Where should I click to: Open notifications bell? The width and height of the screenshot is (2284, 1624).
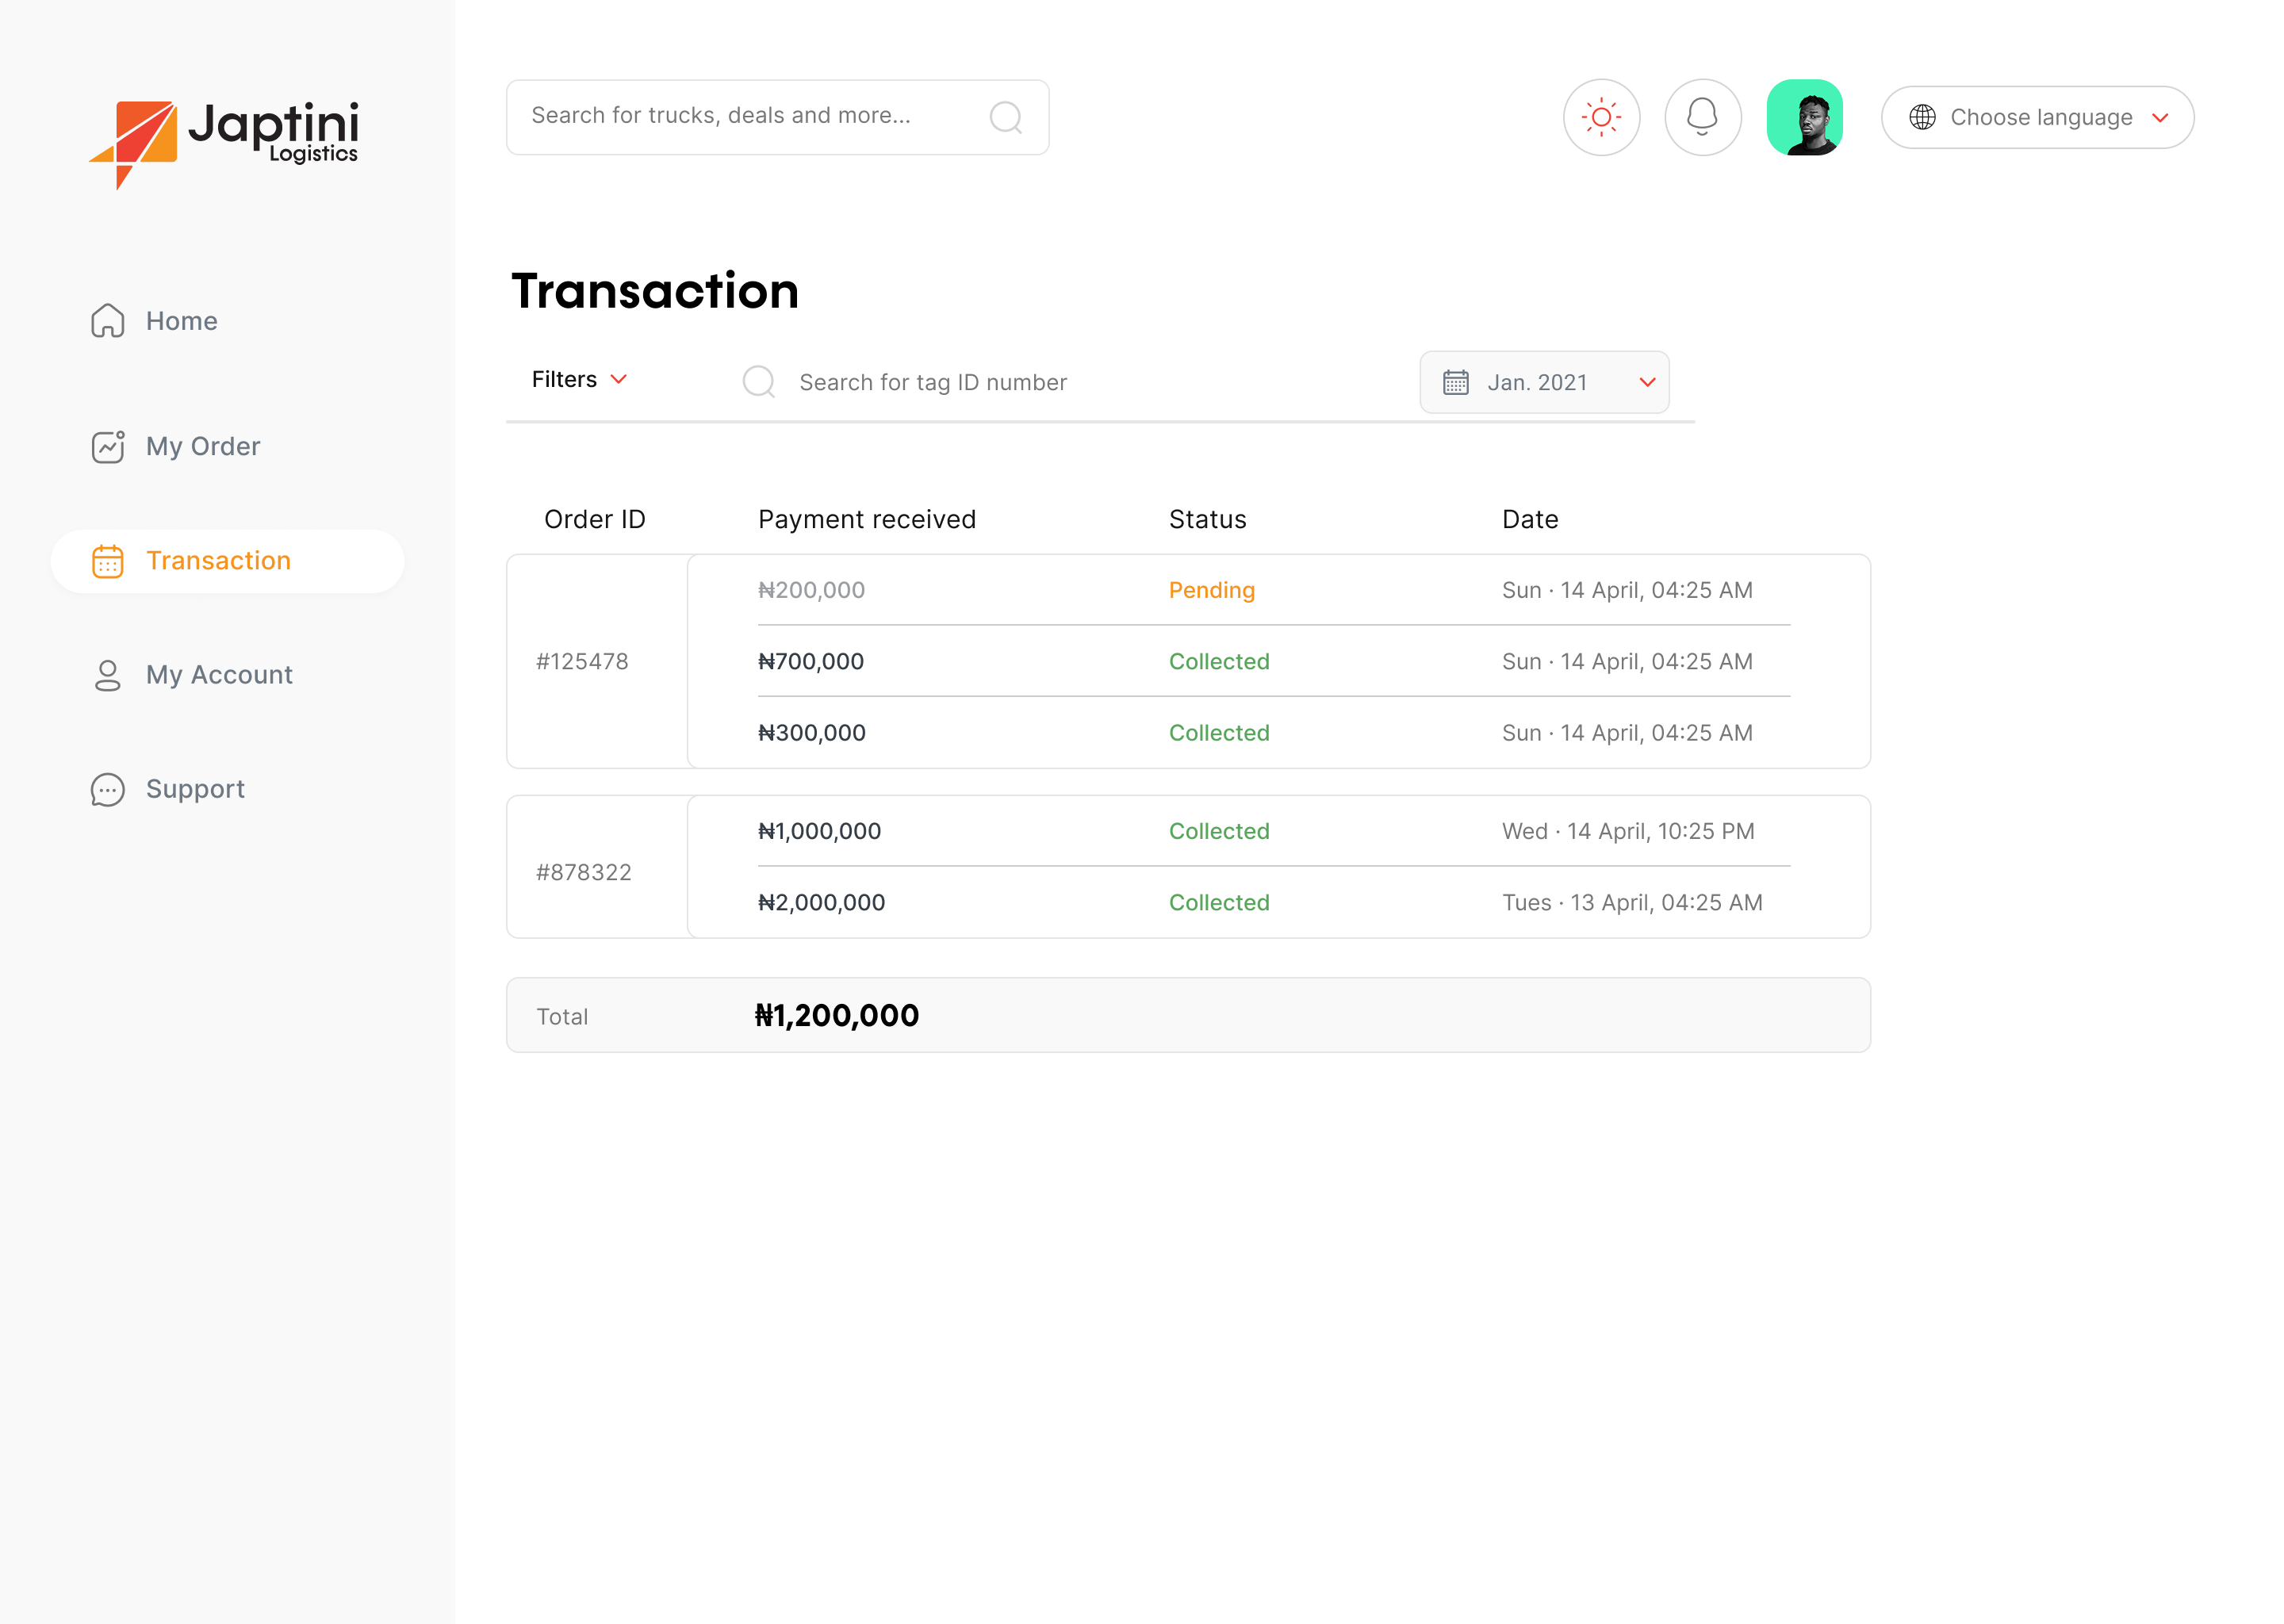tap(1702, 117)
